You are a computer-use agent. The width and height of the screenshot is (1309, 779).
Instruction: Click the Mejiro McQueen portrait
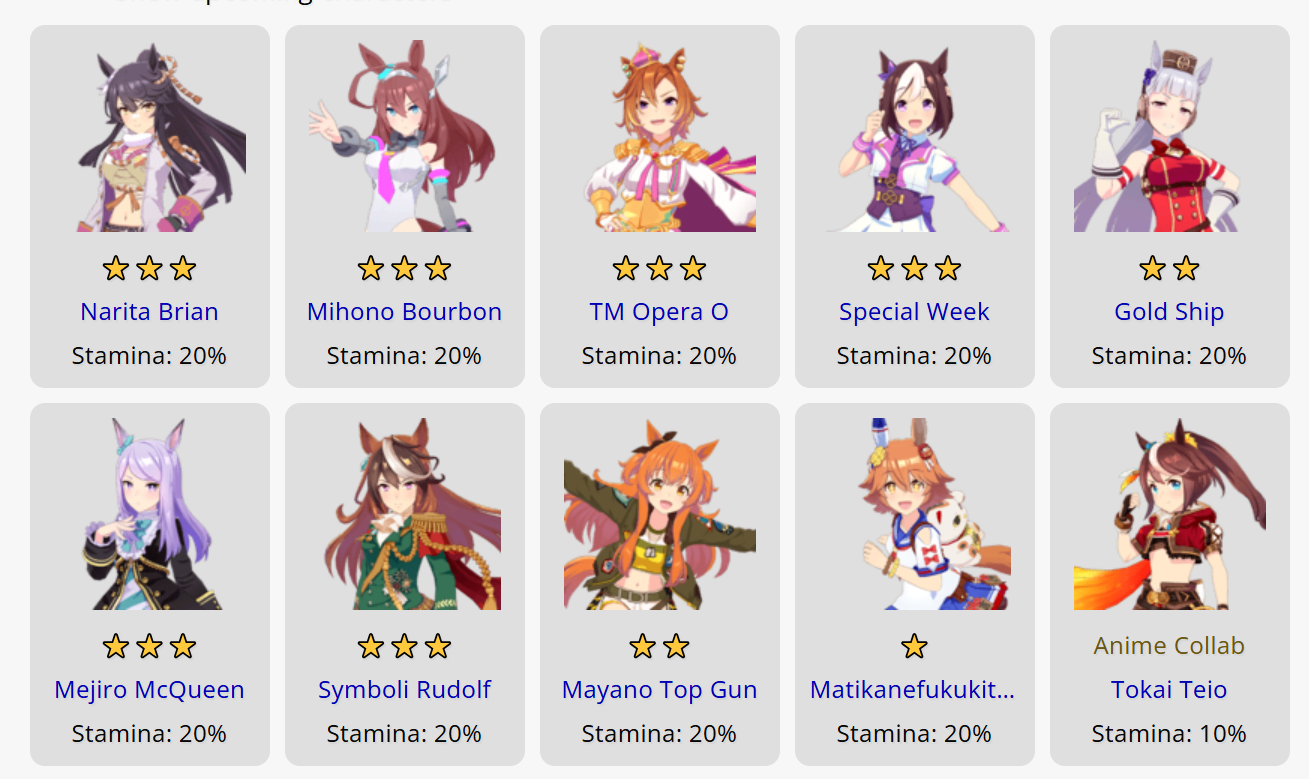(x=150, y=514)
